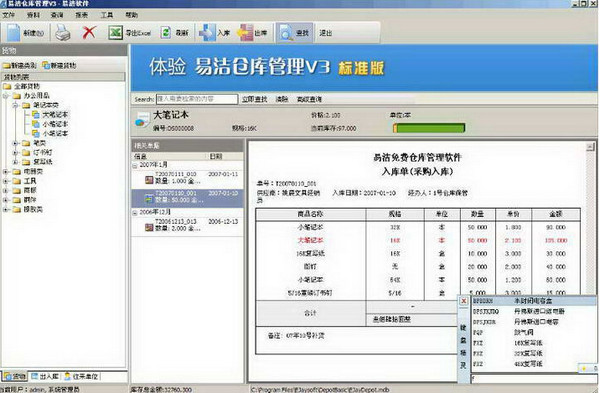This screenshot has height=393, width=600.
Task: Click the green stock level progress bar
Action: pos(429,128)
